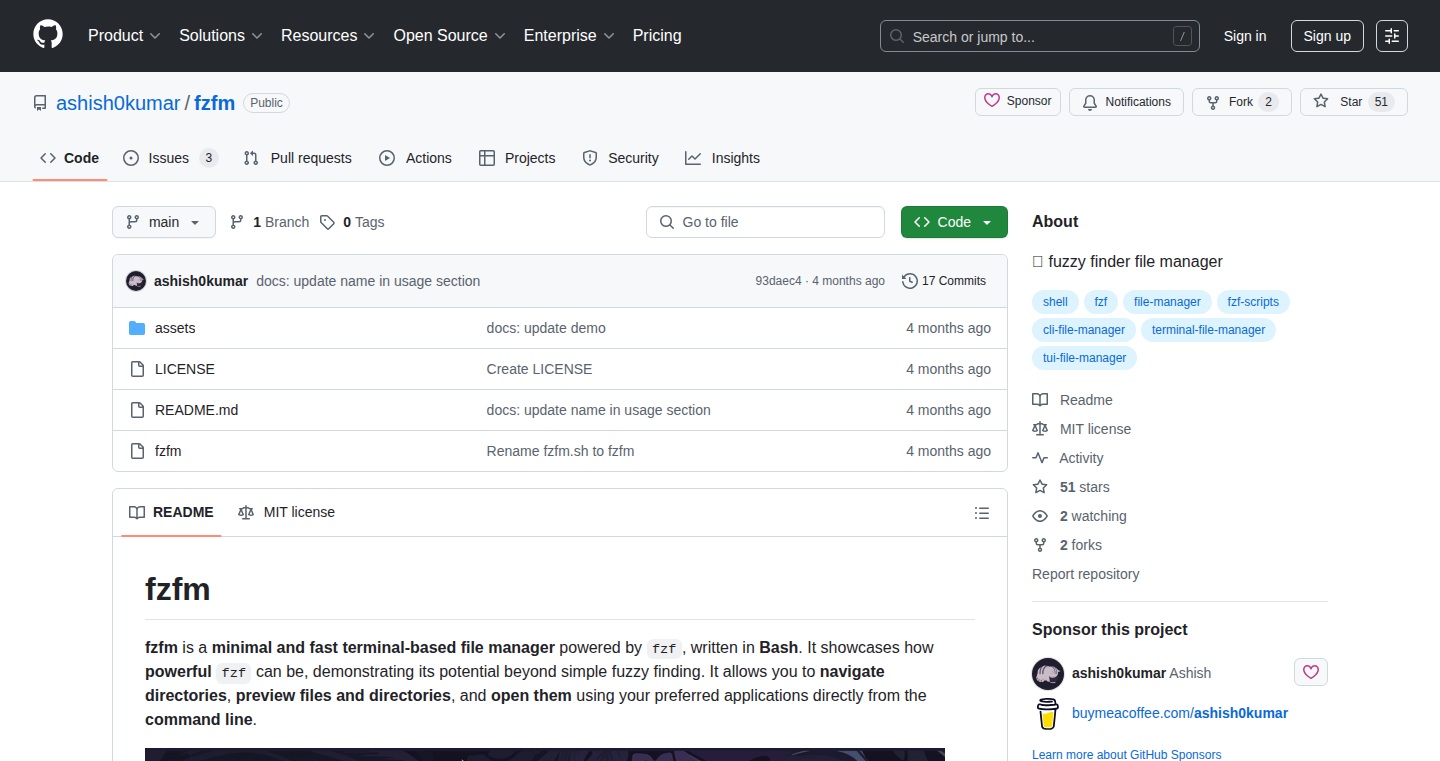Screen dimensions: 1440x761
Task: Select MIT license tab in file viewer
Action: pyautogui.click(x=287, y=512)
